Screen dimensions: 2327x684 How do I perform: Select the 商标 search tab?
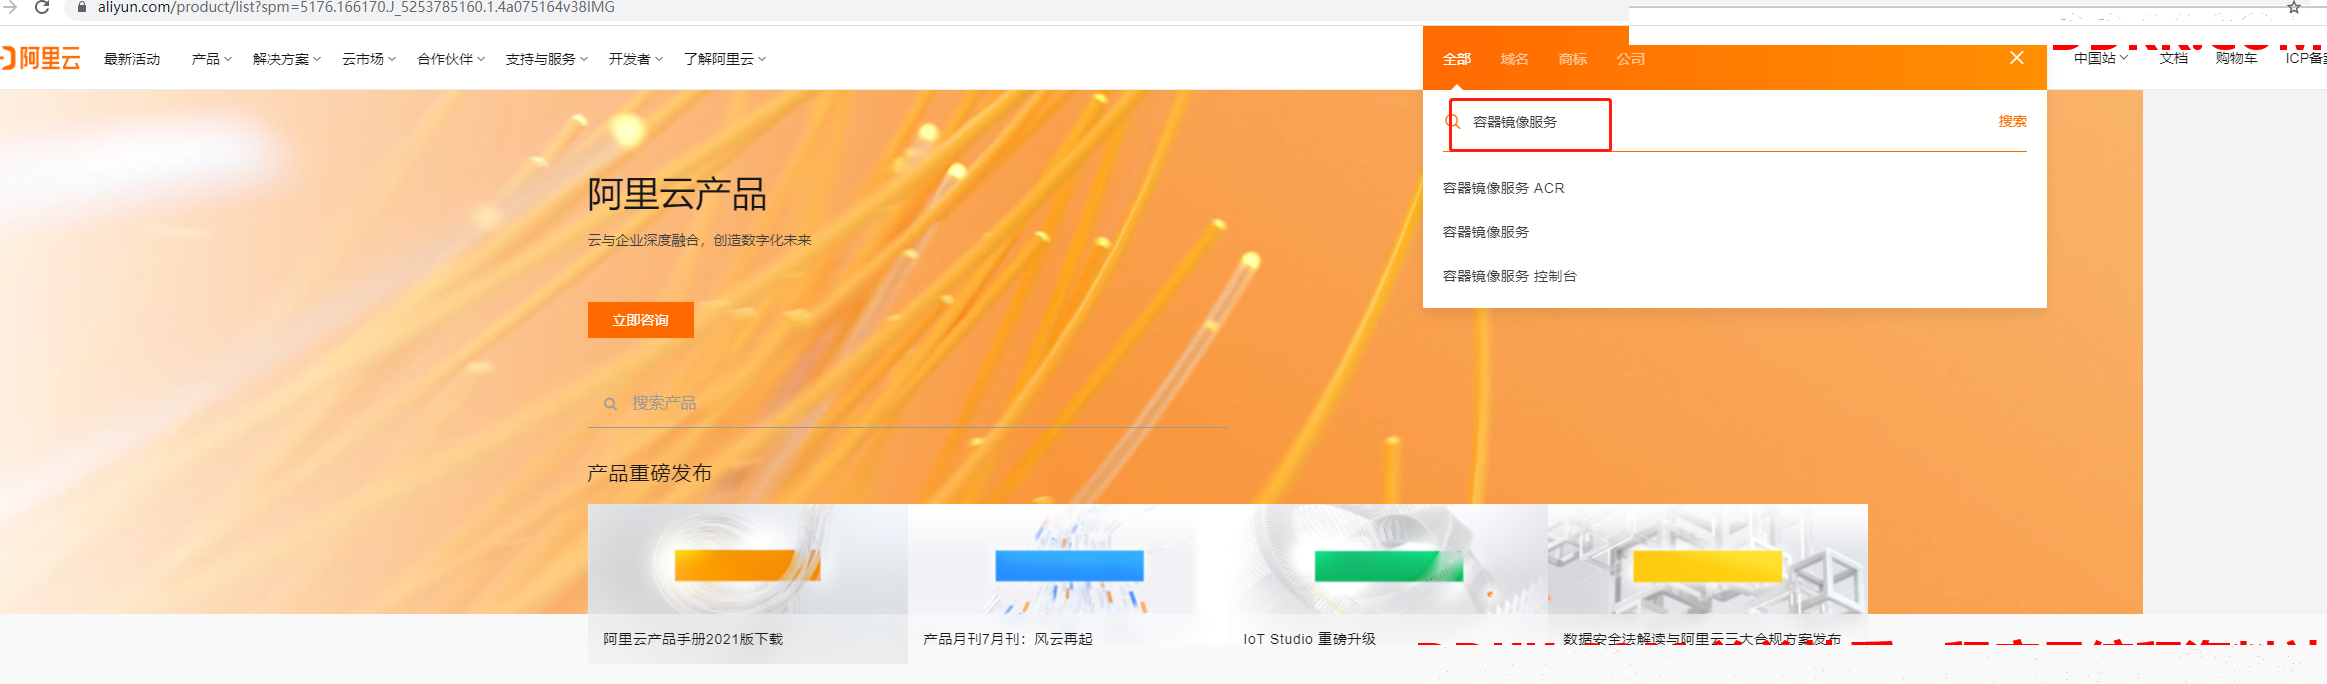coord(1573,59)
